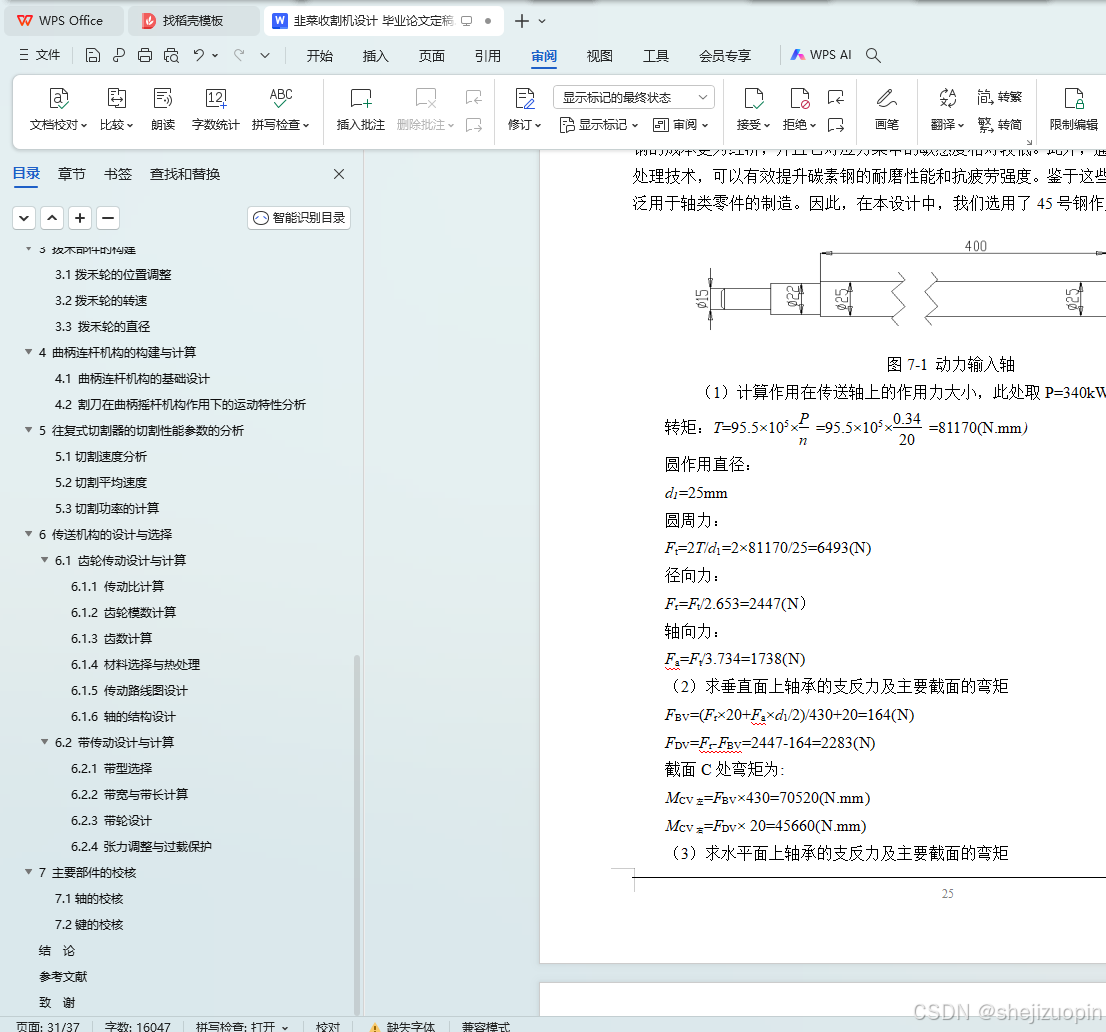This screenshot has height=1032, width=1106.
Task: Click the Export to PDF icon
Action: tap(118, 55)
